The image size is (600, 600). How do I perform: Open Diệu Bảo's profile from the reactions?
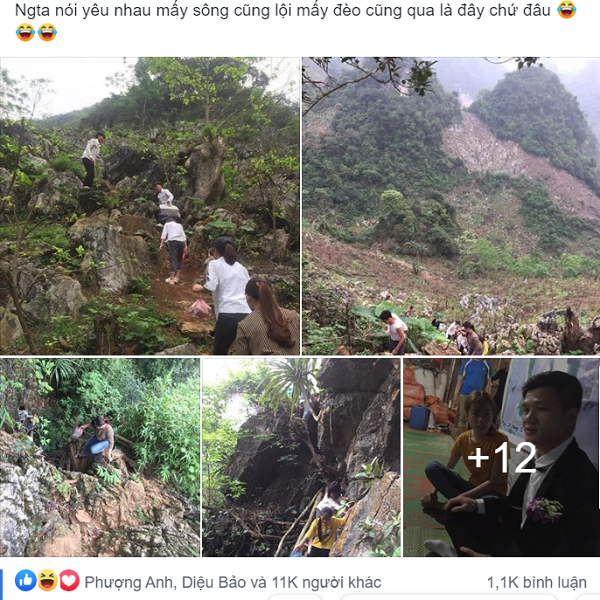[213, 582]
